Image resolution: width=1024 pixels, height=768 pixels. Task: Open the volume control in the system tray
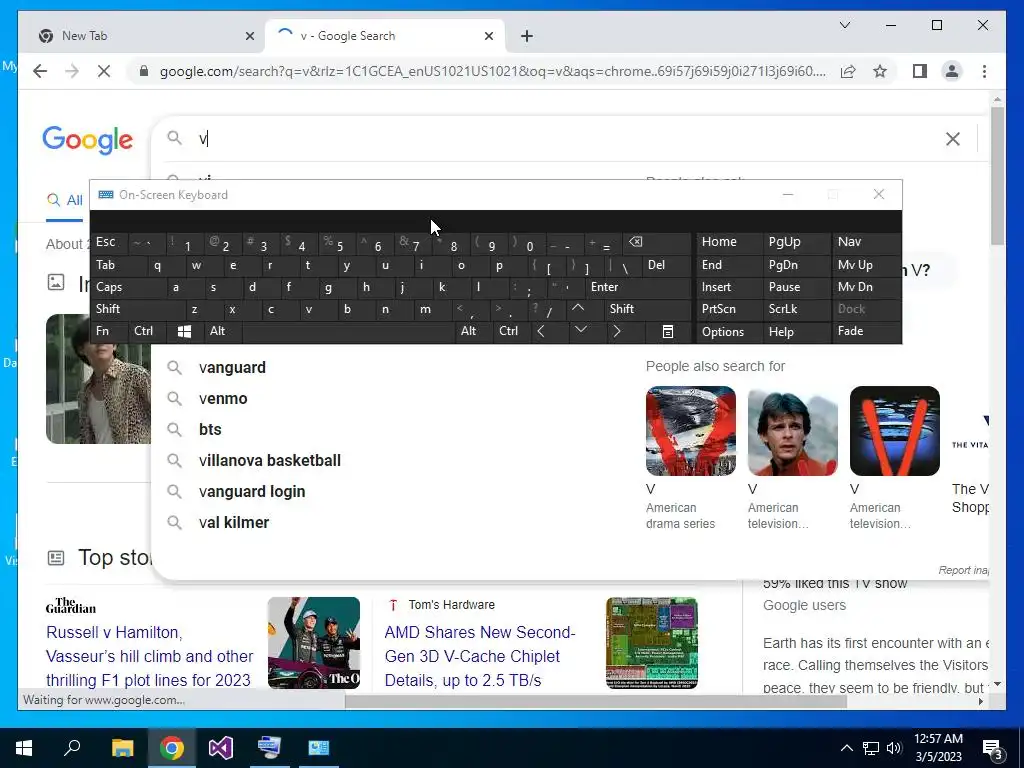(x=894, y=748)
